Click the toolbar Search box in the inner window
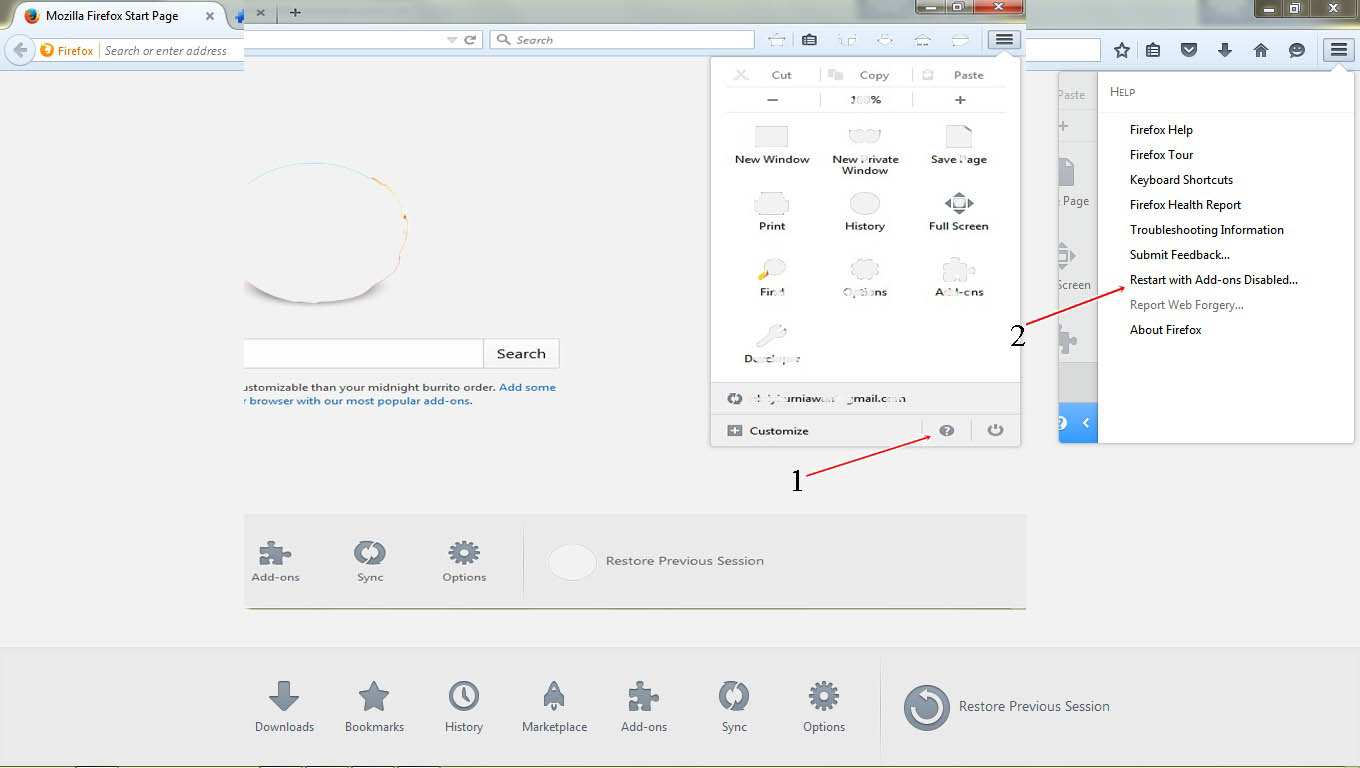The height and width of the screenshot is (768, 1360). 622,40
